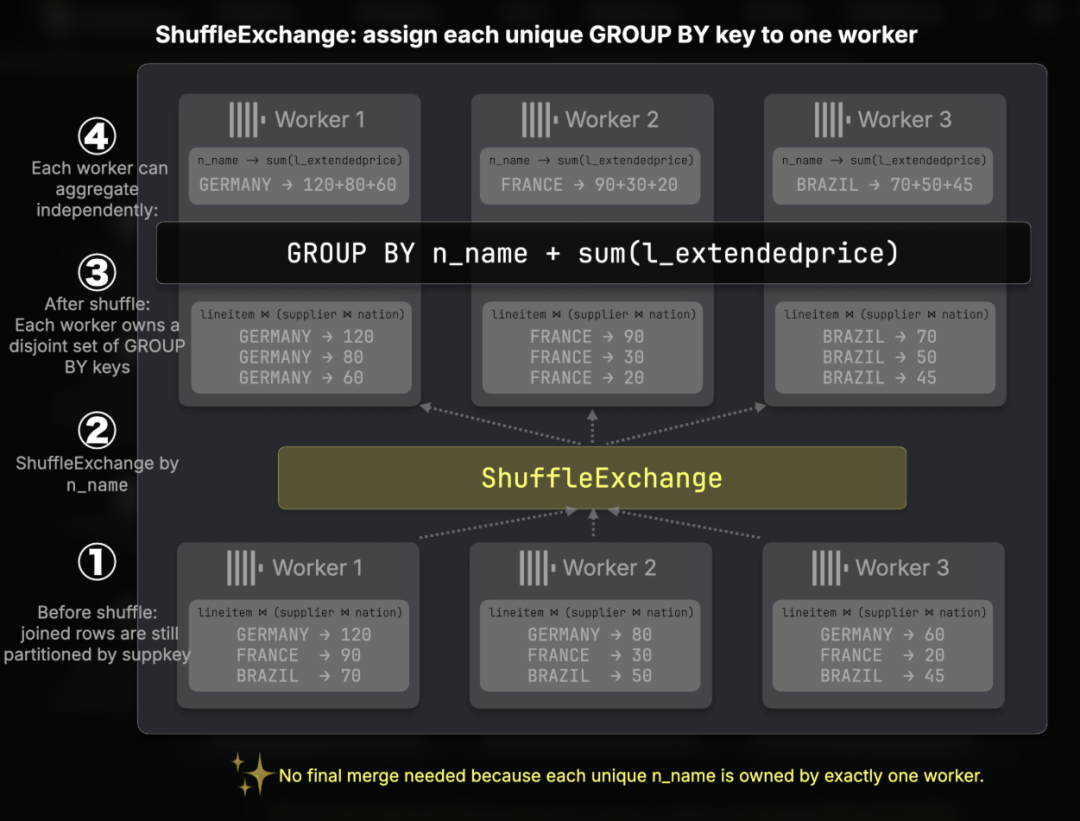Select the bottom row Worker 2 logo icon
1080x821 pixels.
pyautogui.click(x=537, y=568)
